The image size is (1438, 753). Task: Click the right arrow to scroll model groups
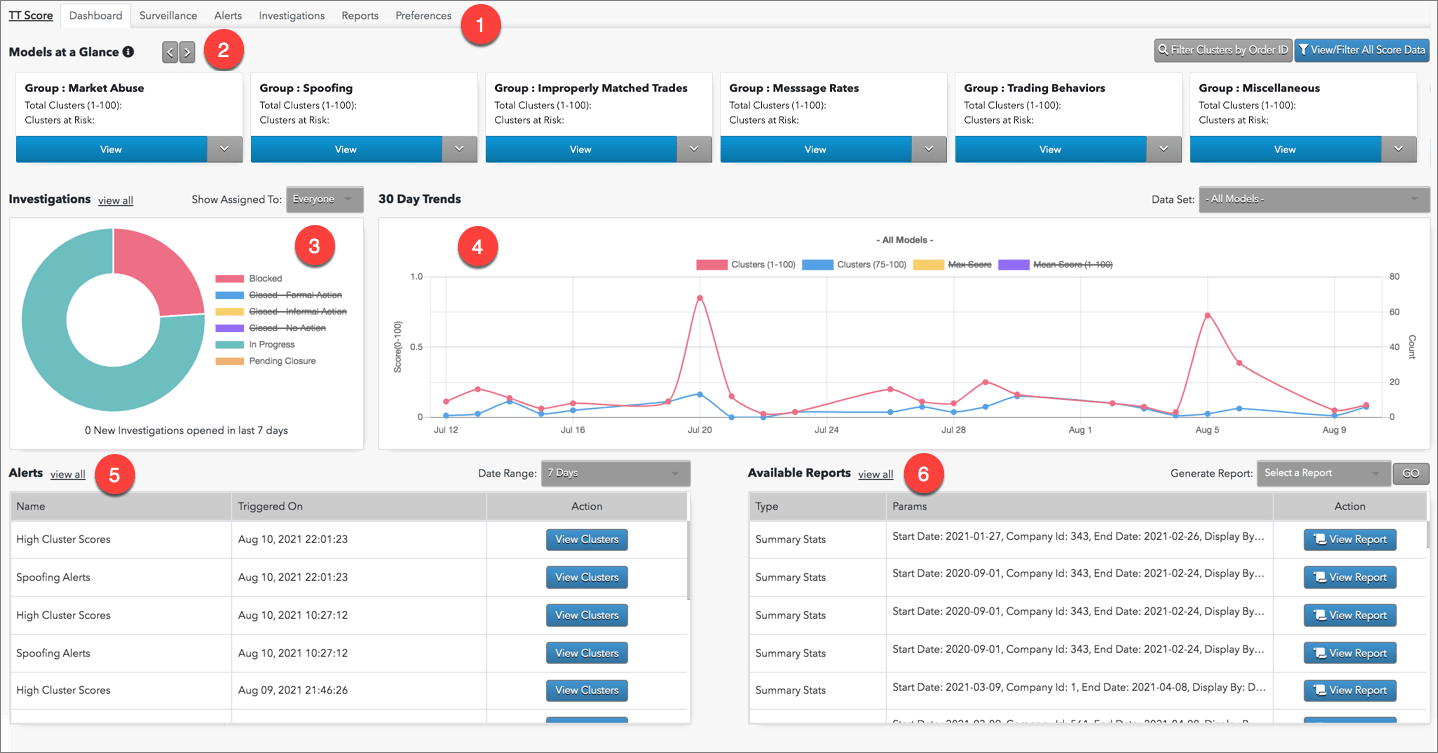pos(186,51)
